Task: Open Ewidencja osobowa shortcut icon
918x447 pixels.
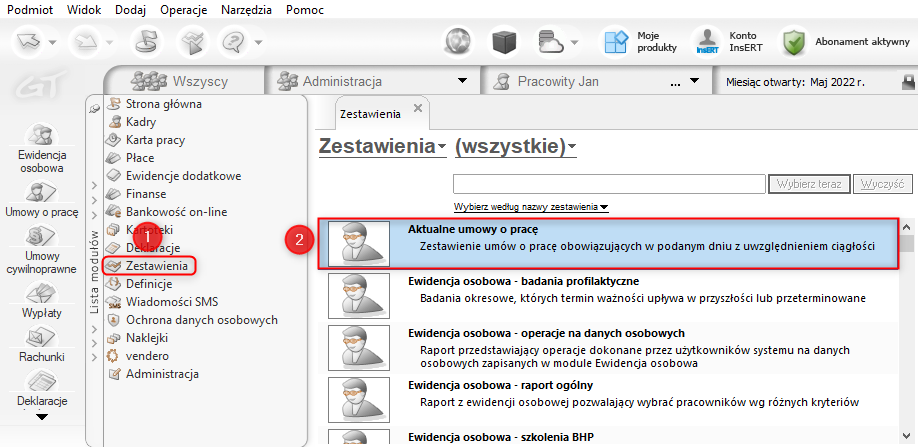Action: (42, 133)
